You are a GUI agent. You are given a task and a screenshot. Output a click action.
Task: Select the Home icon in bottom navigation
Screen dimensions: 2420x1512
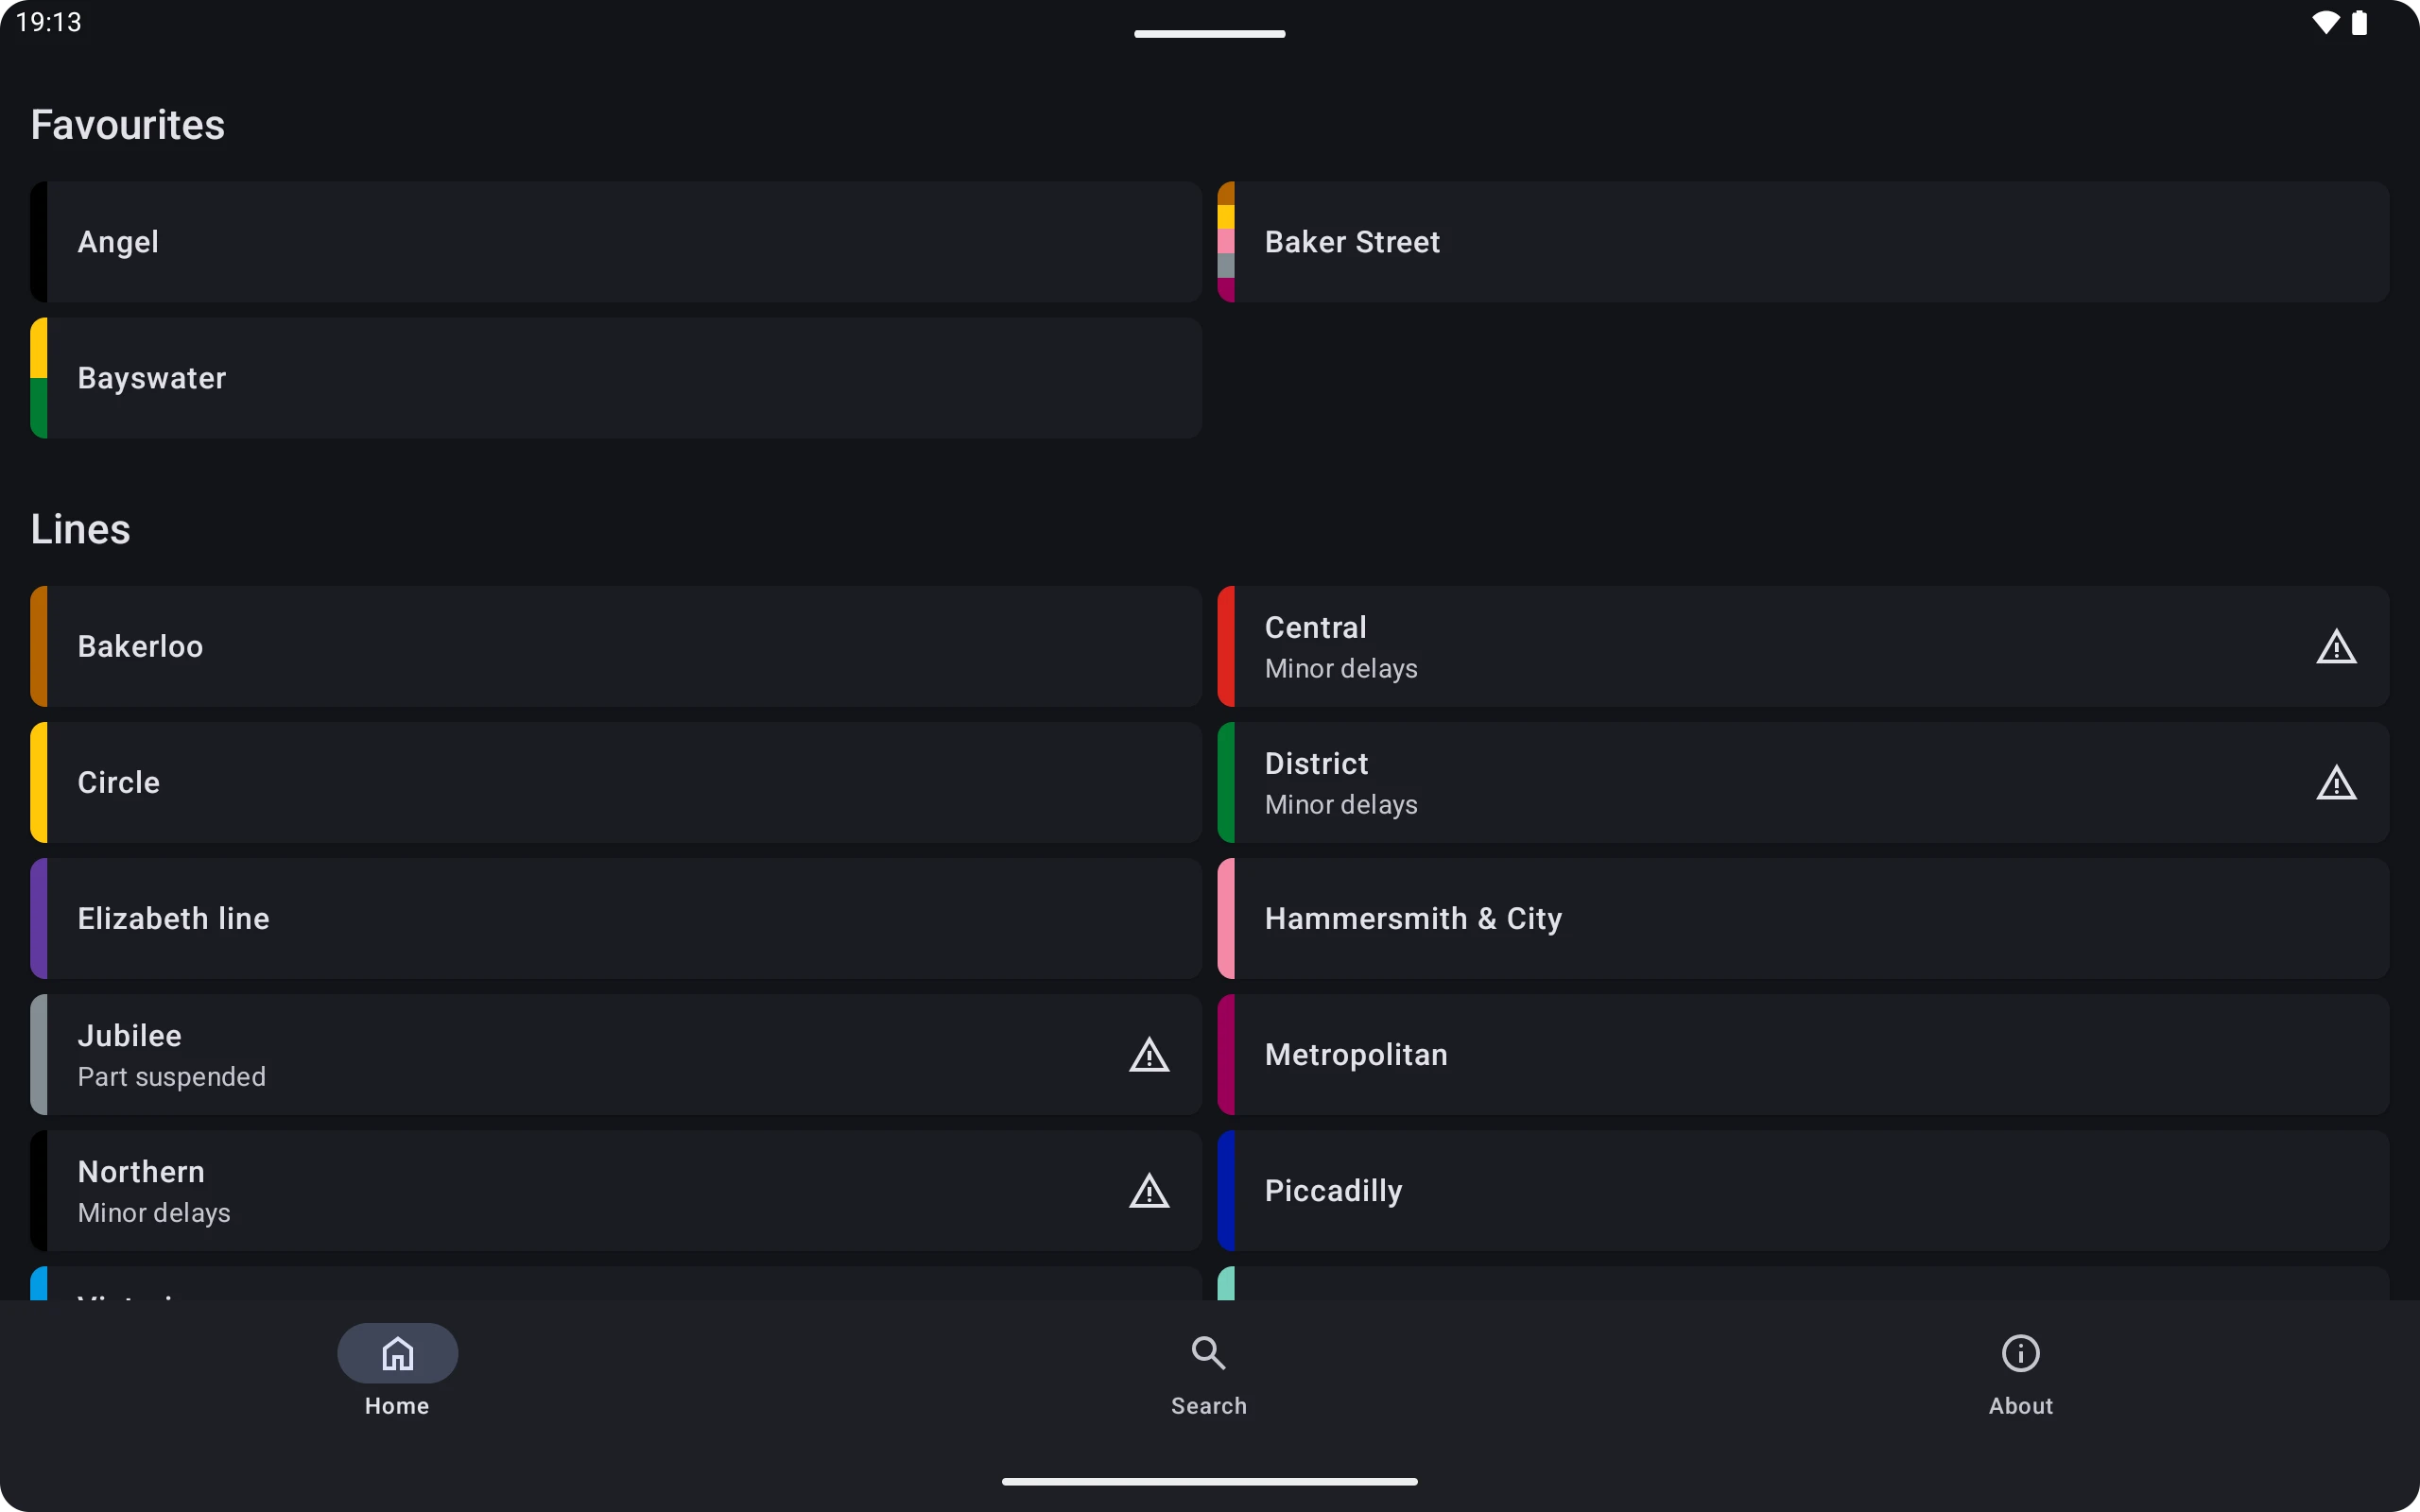[x=396, y=1352]
